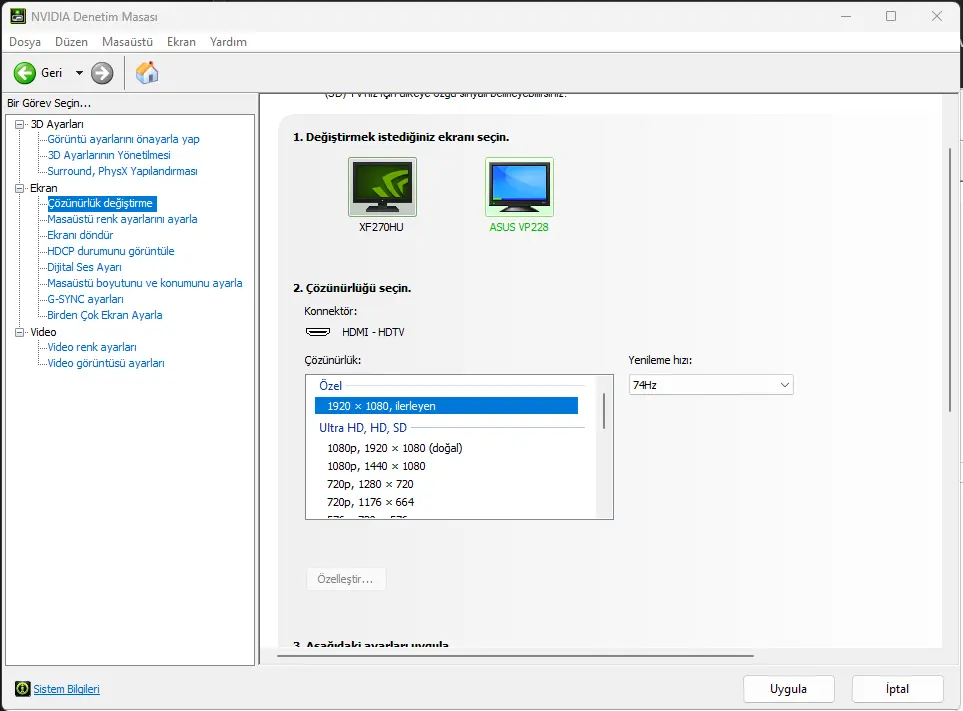Collapse the Video tree node
963x711 pixels.
pyautogui.click(x=20, y=332)
